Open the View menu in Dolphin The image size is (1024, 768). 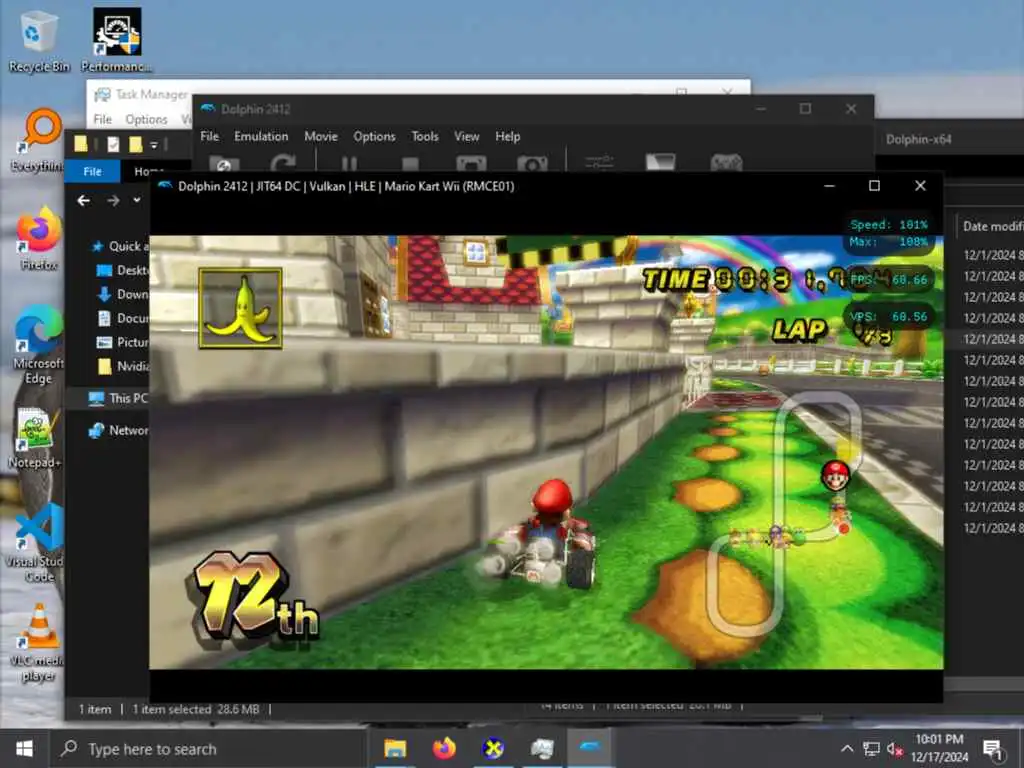(x=466, y=136)
